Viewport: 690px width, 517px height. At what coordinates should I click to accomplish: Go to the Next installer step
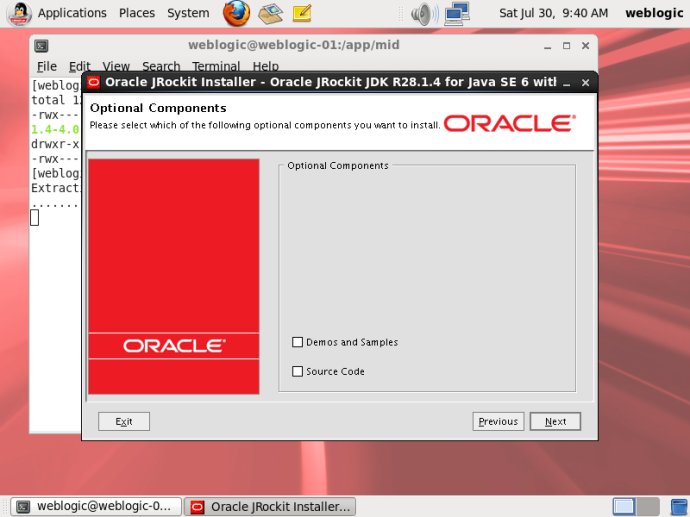point(555,422)
